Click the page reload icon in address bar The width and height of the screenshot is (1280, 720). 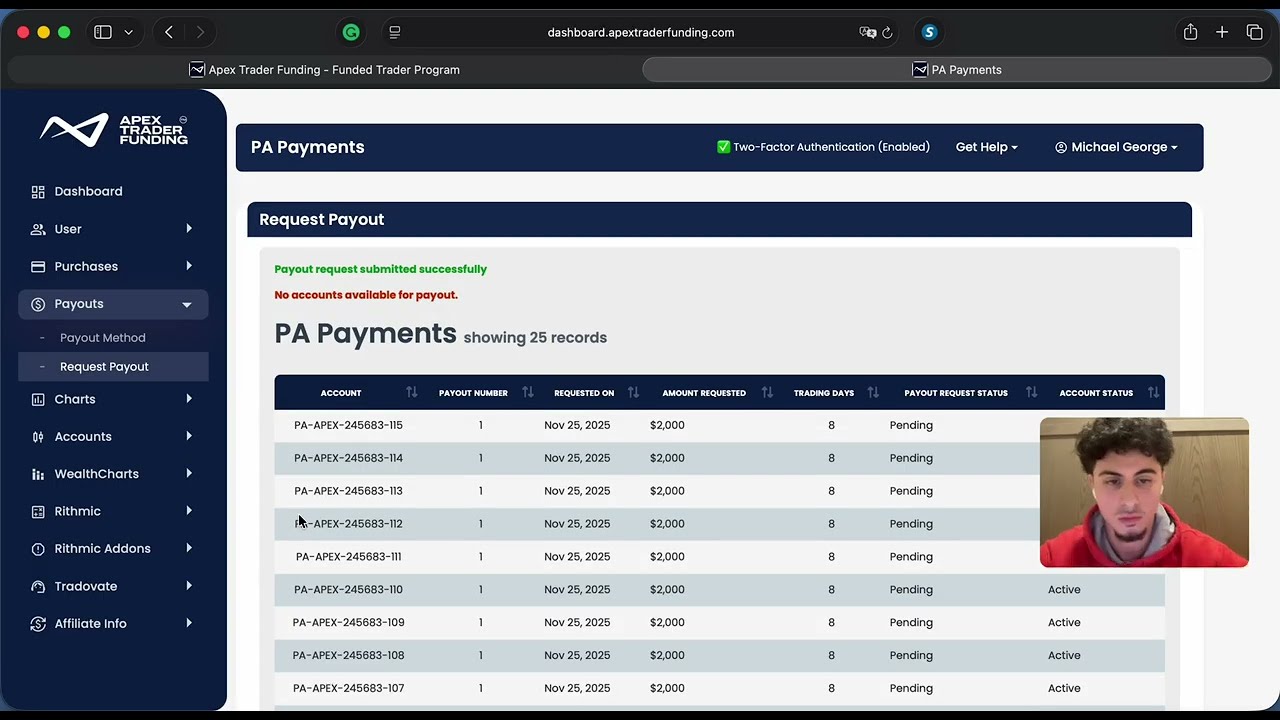coord(887,33)
